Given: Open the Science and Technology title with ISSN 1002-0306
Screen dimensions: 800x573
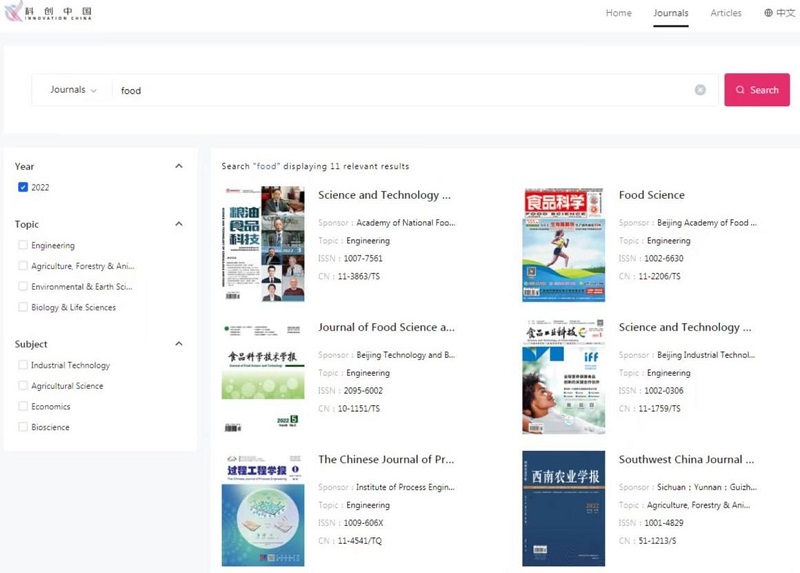Looking at the screenshot, I should tap(685, 327).
